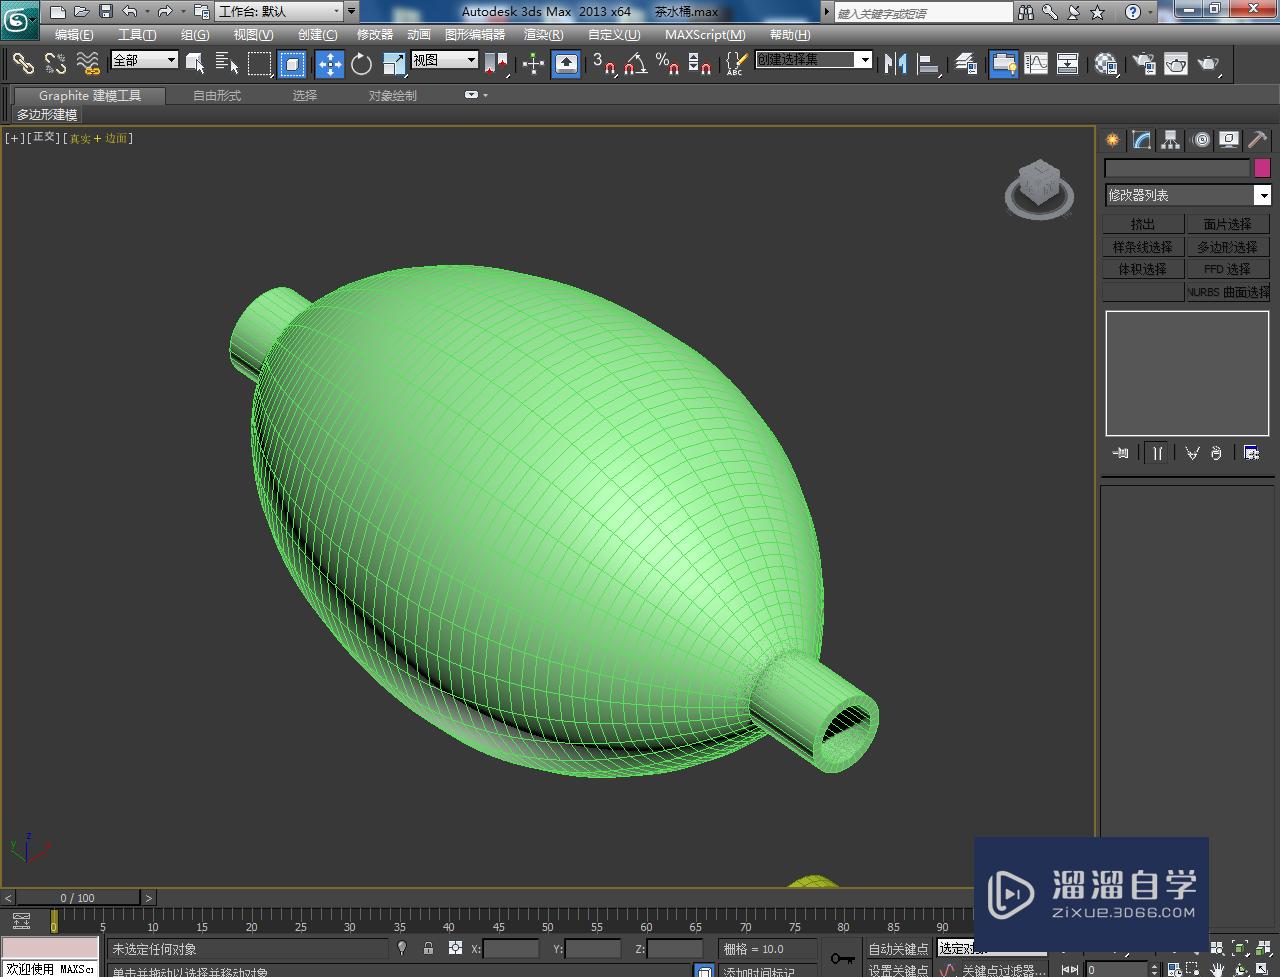Open the selection filter dropdown showing 全部
This screenshot has height=977, width=1280.
tap(144, 60)
